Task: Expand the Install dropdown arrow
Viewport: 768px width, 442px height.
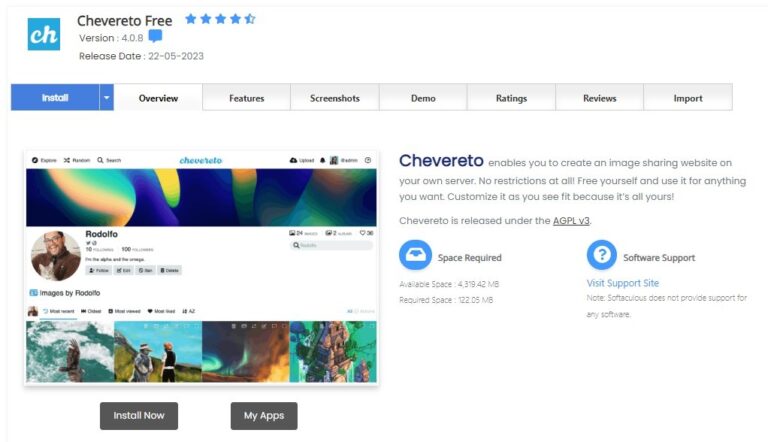Action: point(107,98)
